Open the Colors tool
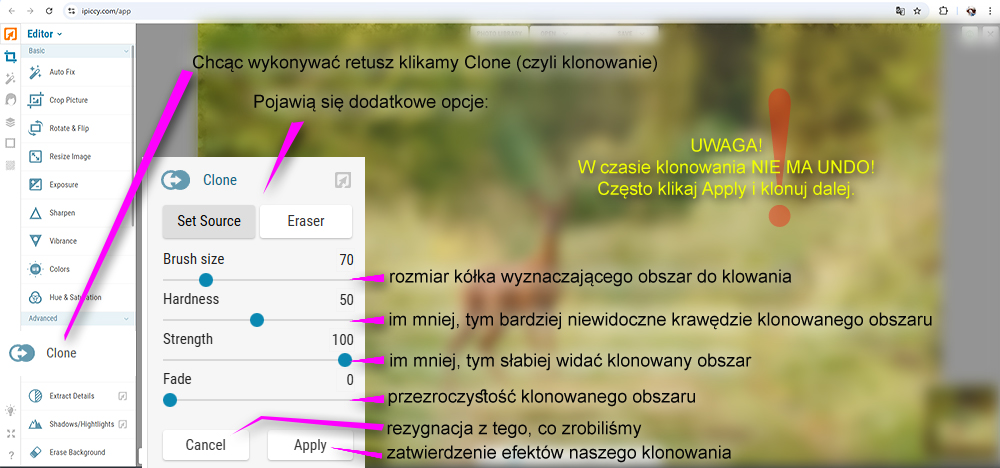This screenshot has width=1000, height=468. [x=62, y=269]
